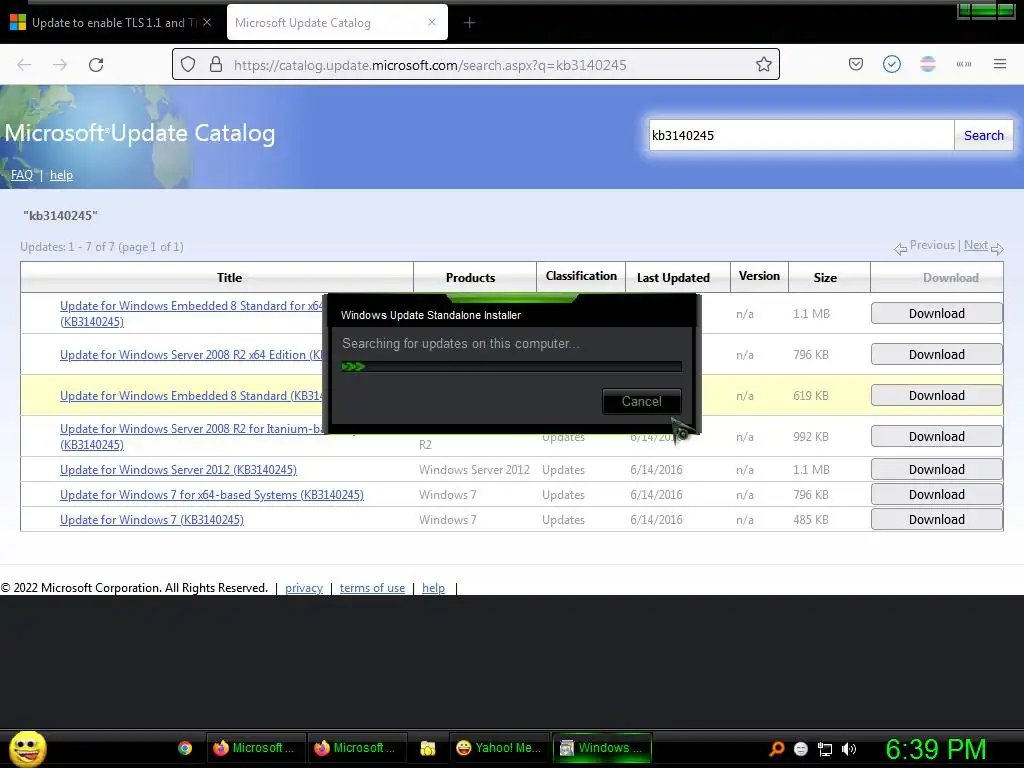The height and width of the screenshot is (768, 1024).
Task: Click the Previous page arrow icon
Action: pyautogui.click(x=901, y=248)
